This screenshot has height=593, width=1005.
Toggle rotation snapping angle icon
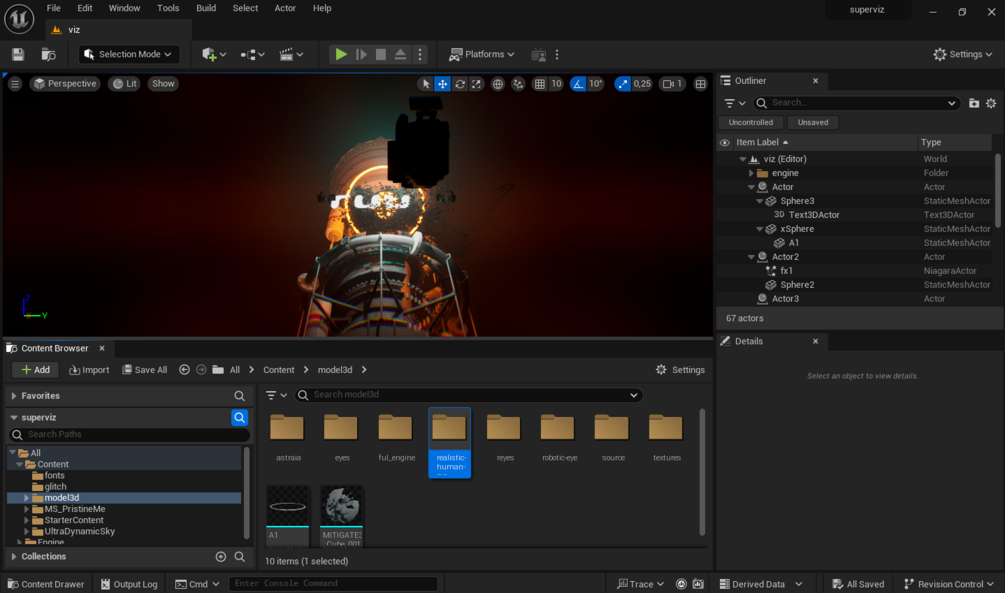(x=578, y=84)
